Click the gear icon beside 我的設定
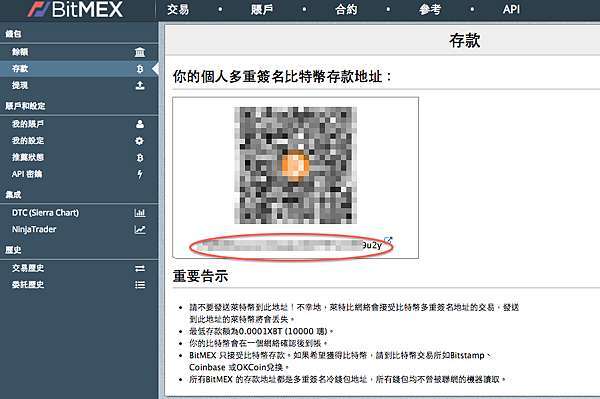The image size is (600, 399). 140,141
